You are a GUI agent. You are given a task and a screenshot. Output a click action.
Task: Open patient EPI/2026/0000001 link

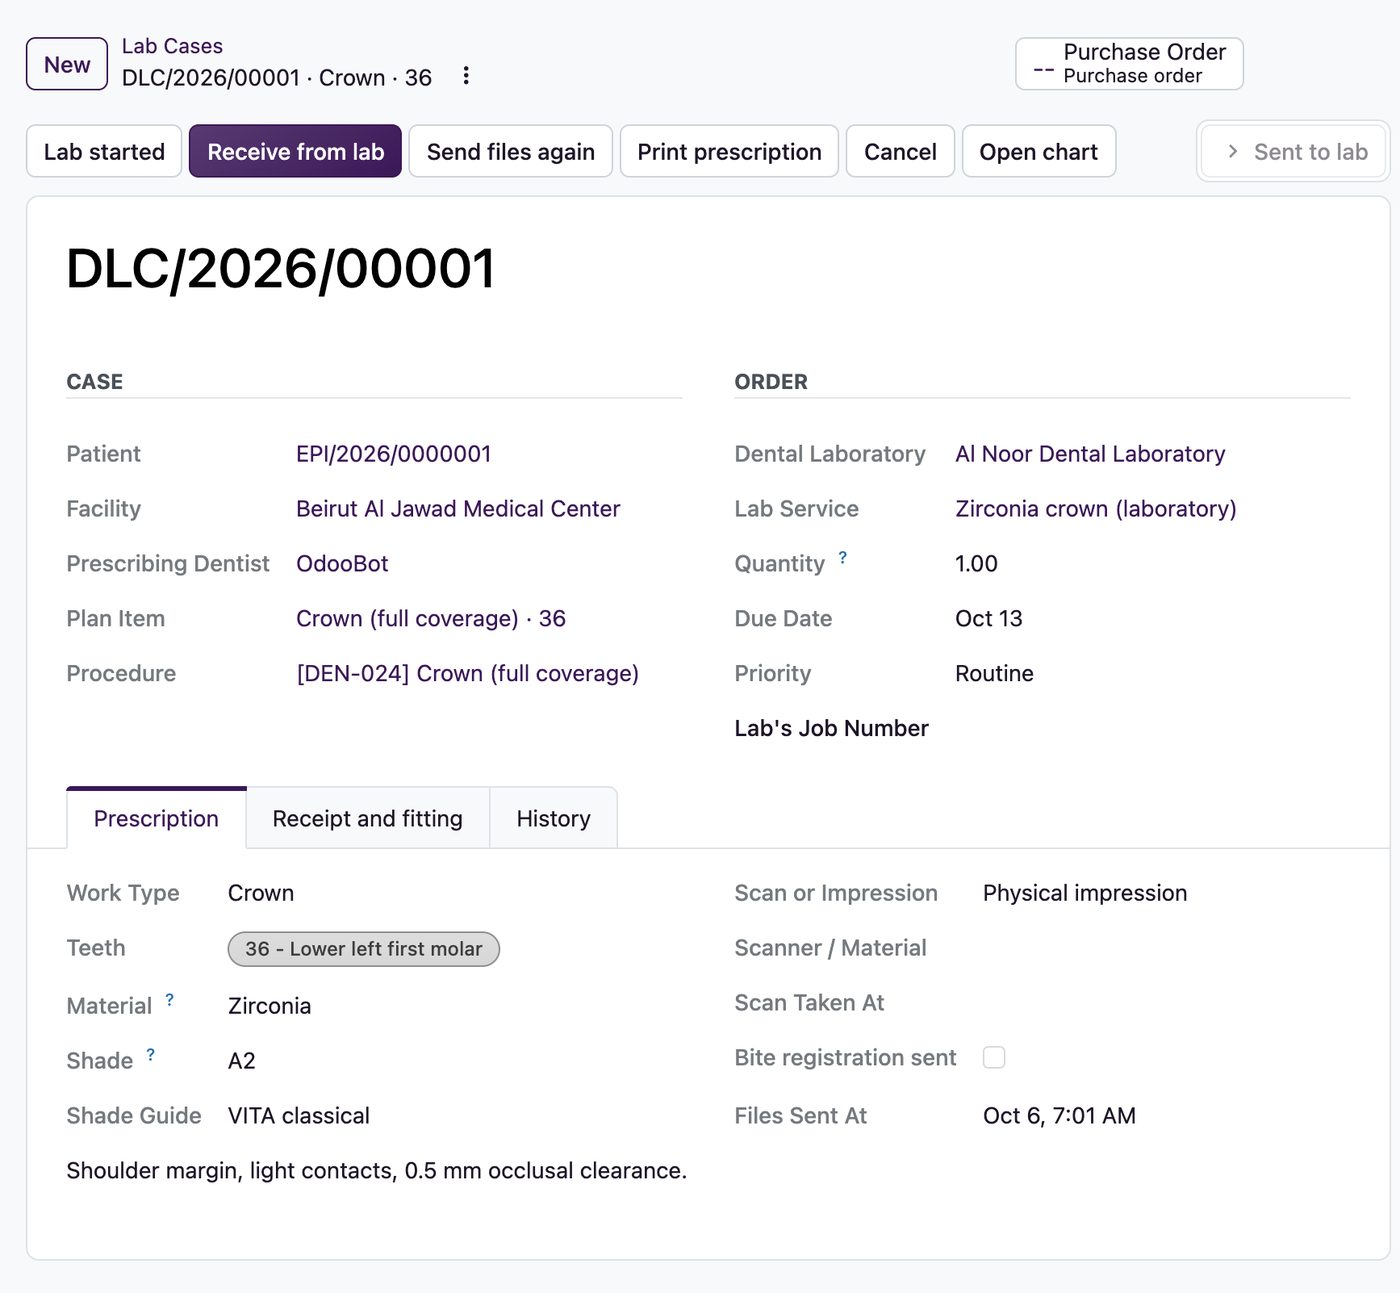393,454
